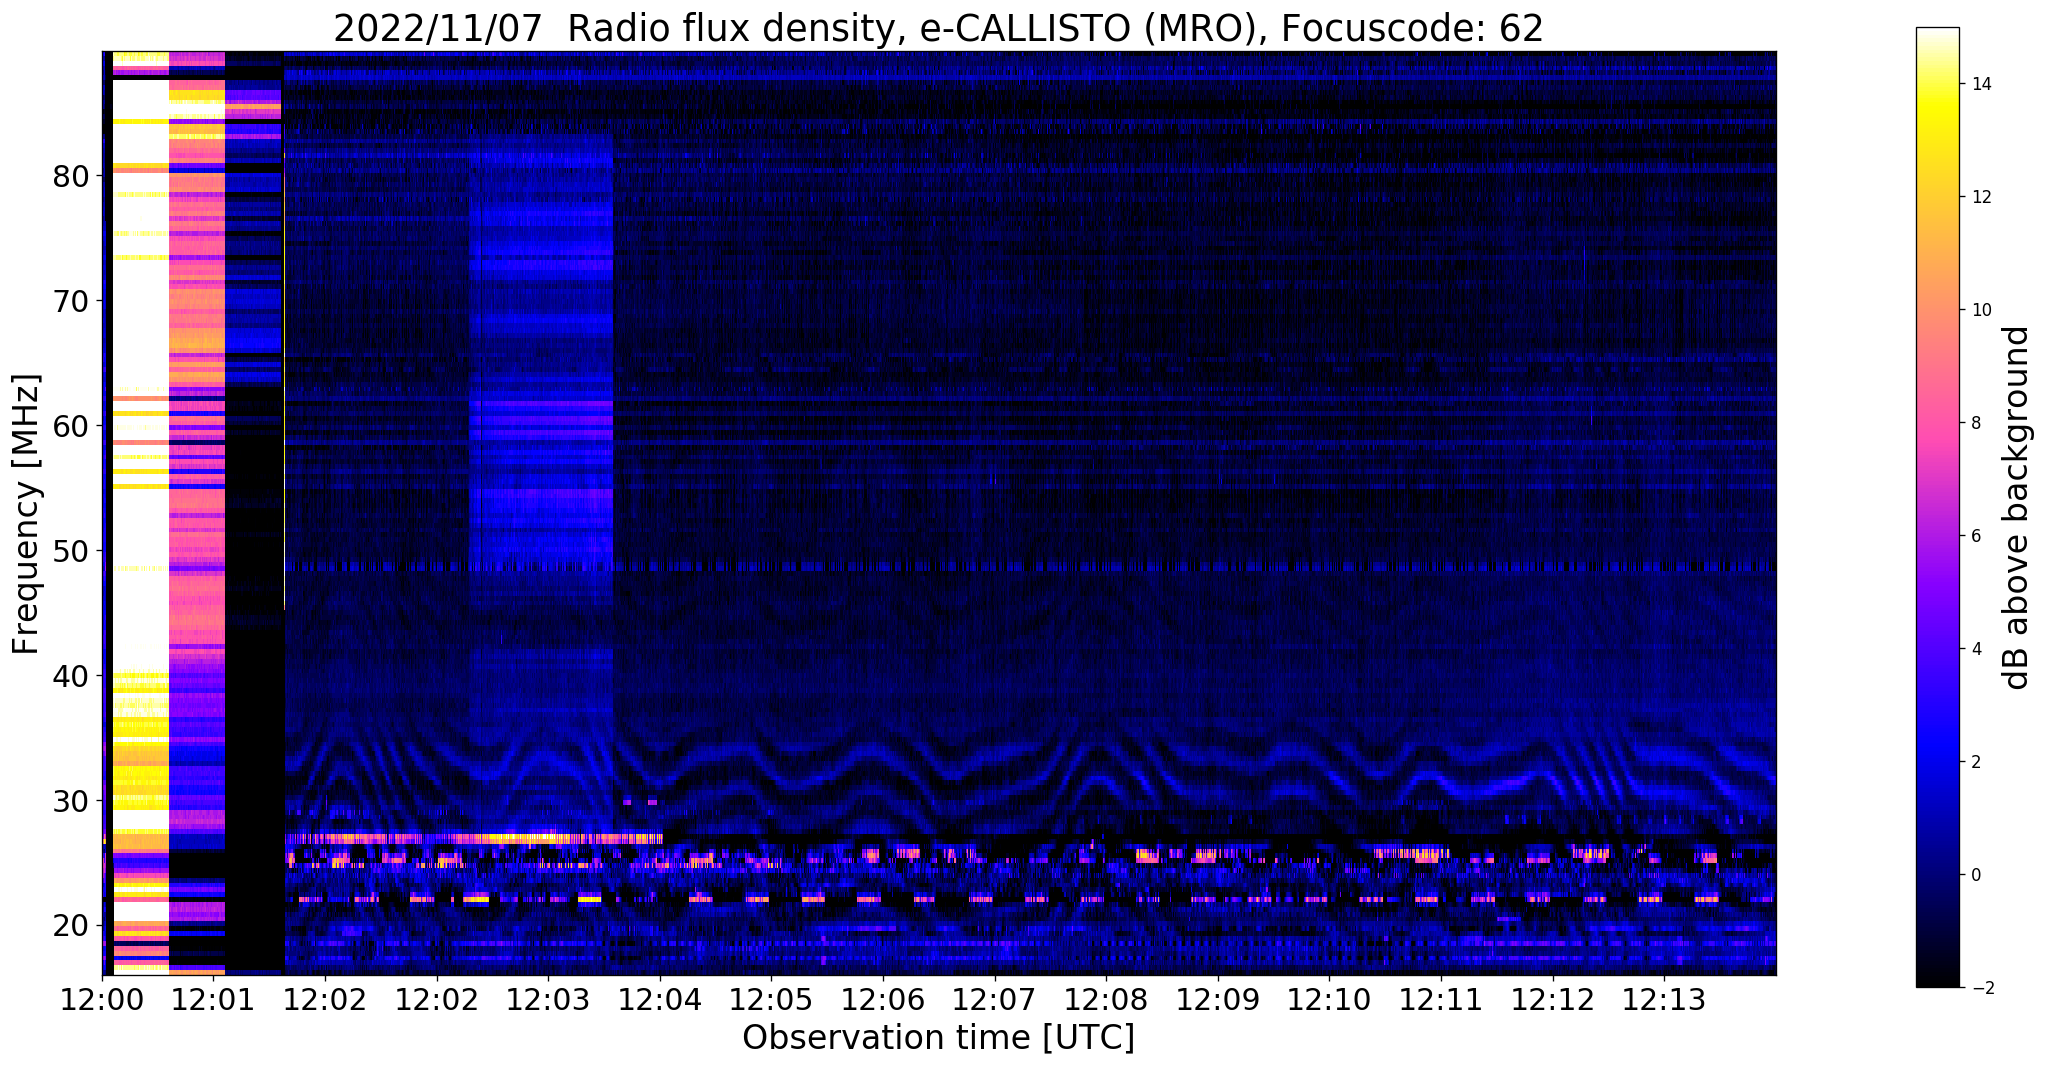The image size is (2047, 1067).
Task: Click the 12:06 time tick label
Action: coord(883,1000)
